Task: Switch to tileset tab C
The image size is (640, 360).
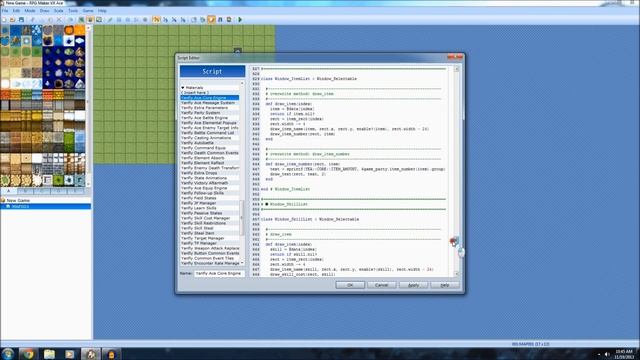Action: pyautogui.click(x=42, y=191)
